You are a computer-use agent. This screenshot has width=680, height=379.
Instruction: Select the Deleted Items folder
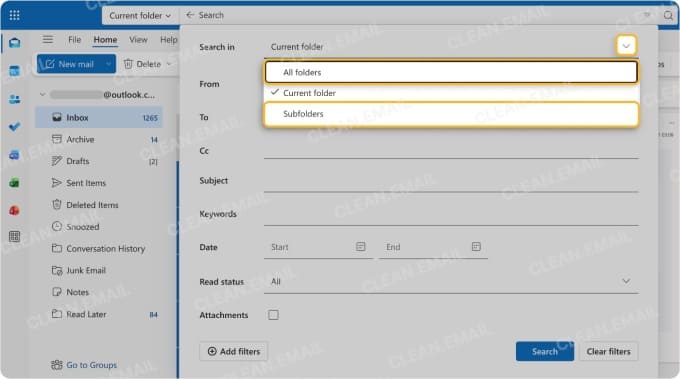tap(99, 205)
